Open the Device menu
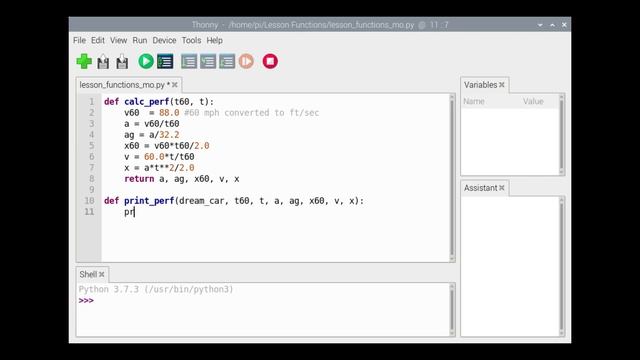Viewport: 640px width, 360px height. coord(164,40)
